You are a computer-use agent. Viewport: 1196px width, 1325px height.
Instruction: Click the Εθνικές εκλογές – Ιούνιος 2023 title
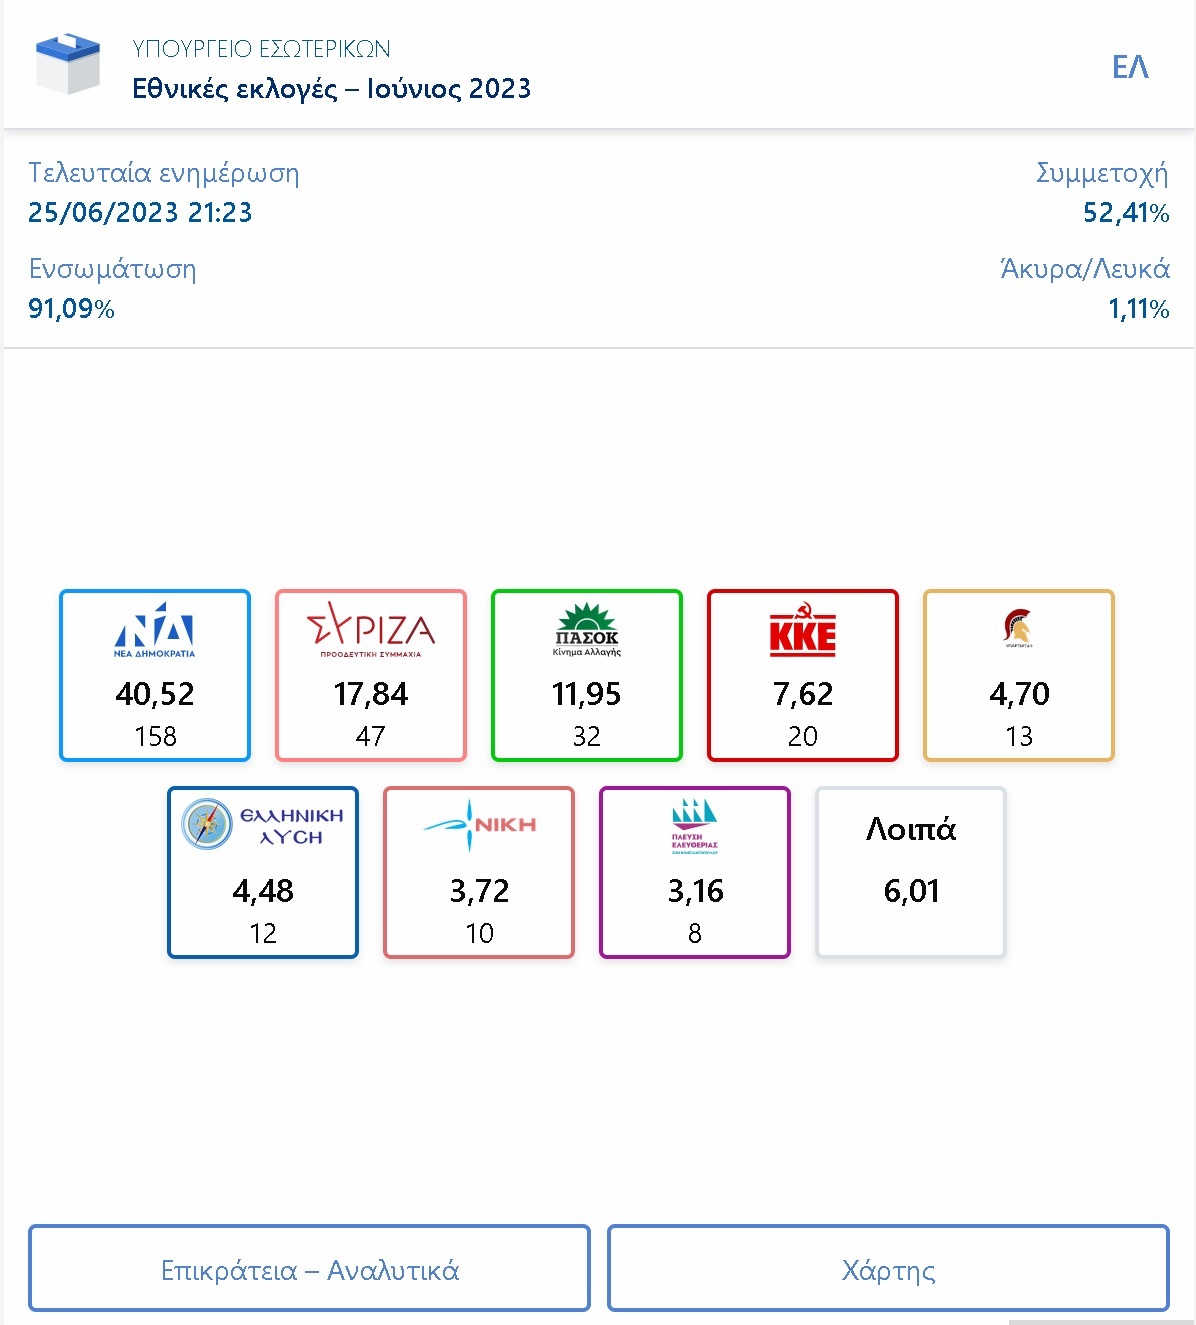[331, 89]
